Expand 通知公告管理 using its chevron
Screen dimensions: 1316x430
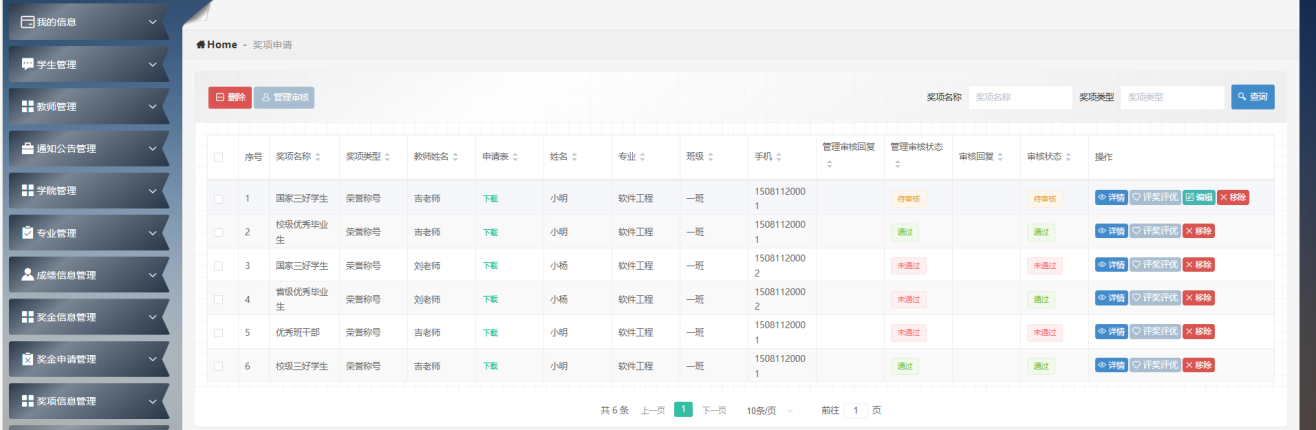pos(152,148)
